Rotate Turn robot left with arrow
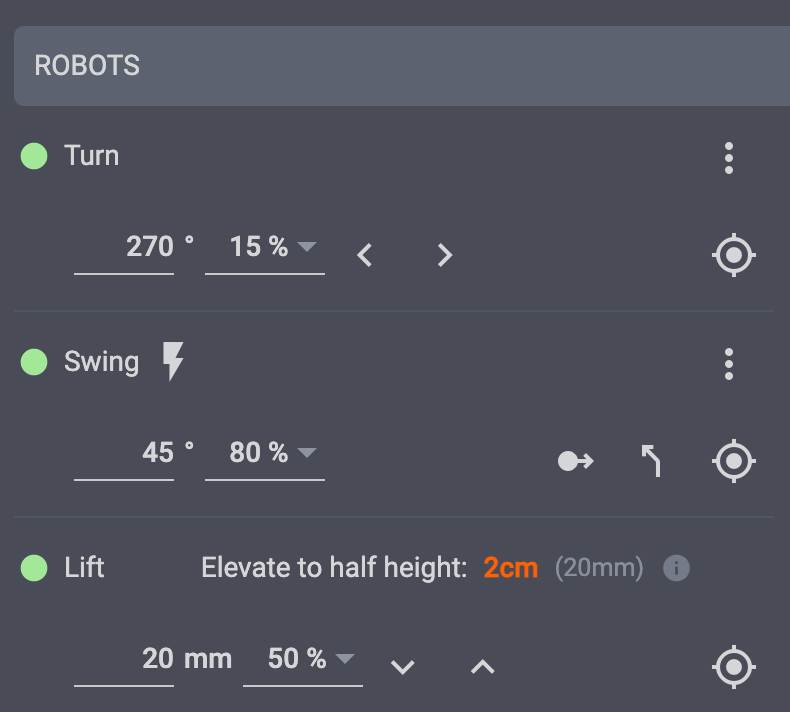The height and width of the screenshot is (712, 790). click(x=365, y=255)
